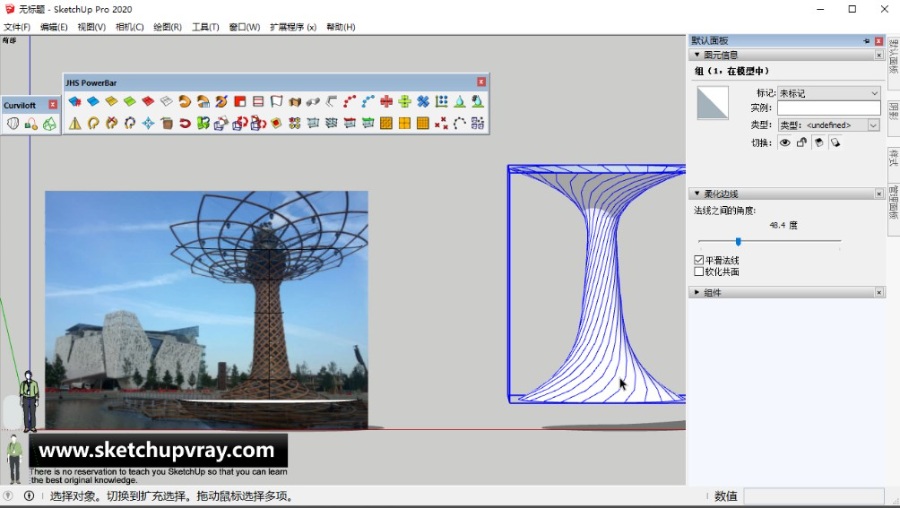Viewport: 900px width, 508px height.
Task: Select the Curviloft Loft along Path tool
Action: (31, 123)
